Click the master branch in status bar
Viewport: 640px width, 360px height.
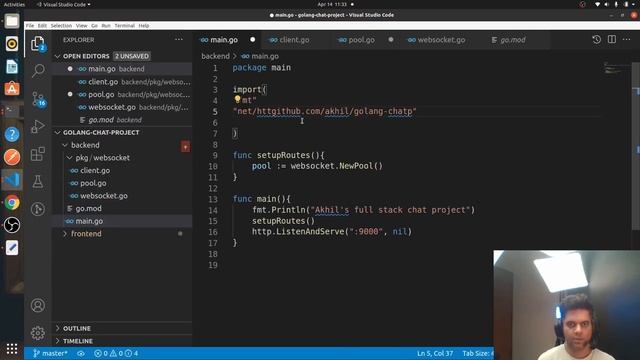(x=50, y=353)
